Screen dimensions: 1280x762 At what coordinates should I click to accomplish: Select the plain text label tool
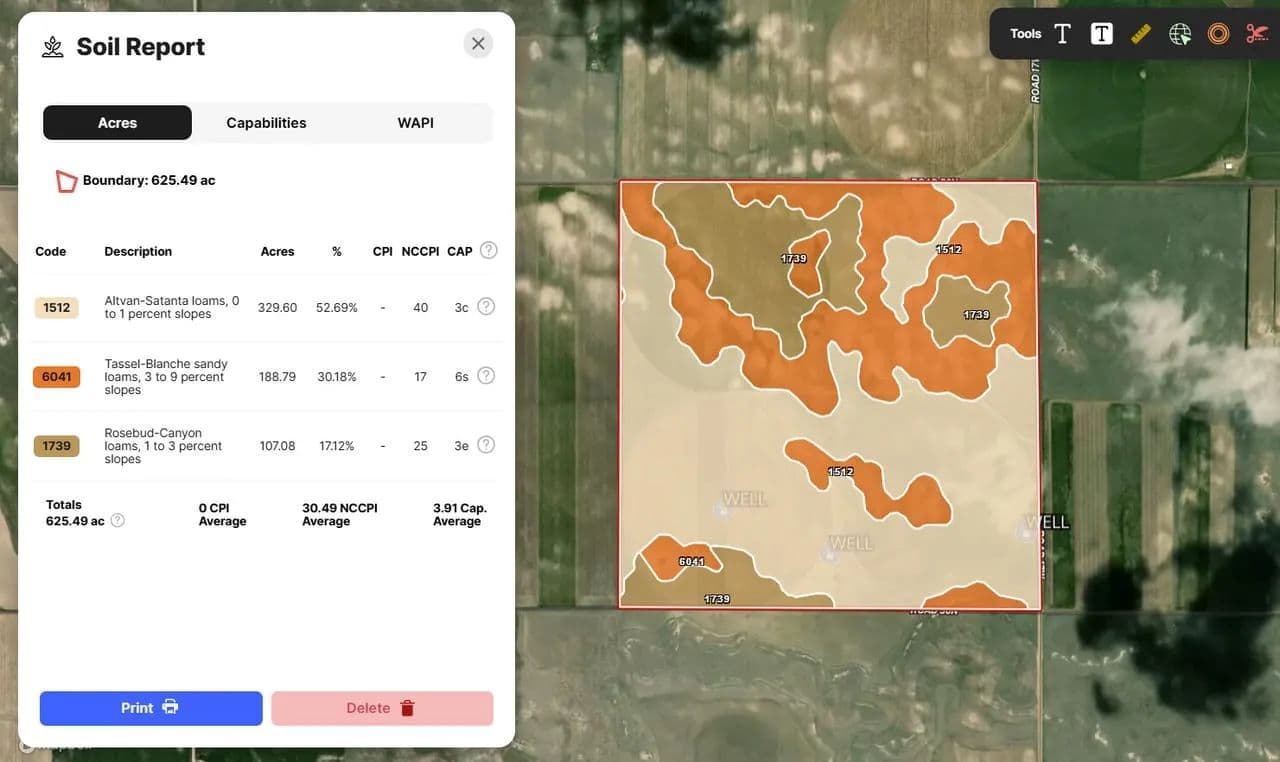coord(1062,34)
